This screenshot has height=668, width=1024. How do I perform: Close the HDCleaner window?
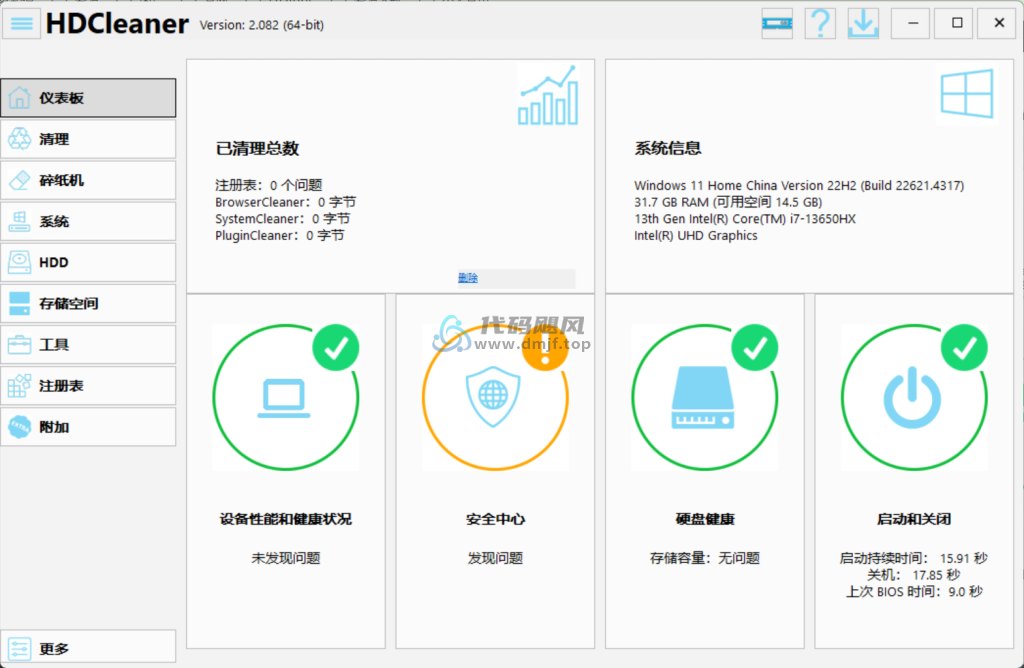click(x=997, y=24)
